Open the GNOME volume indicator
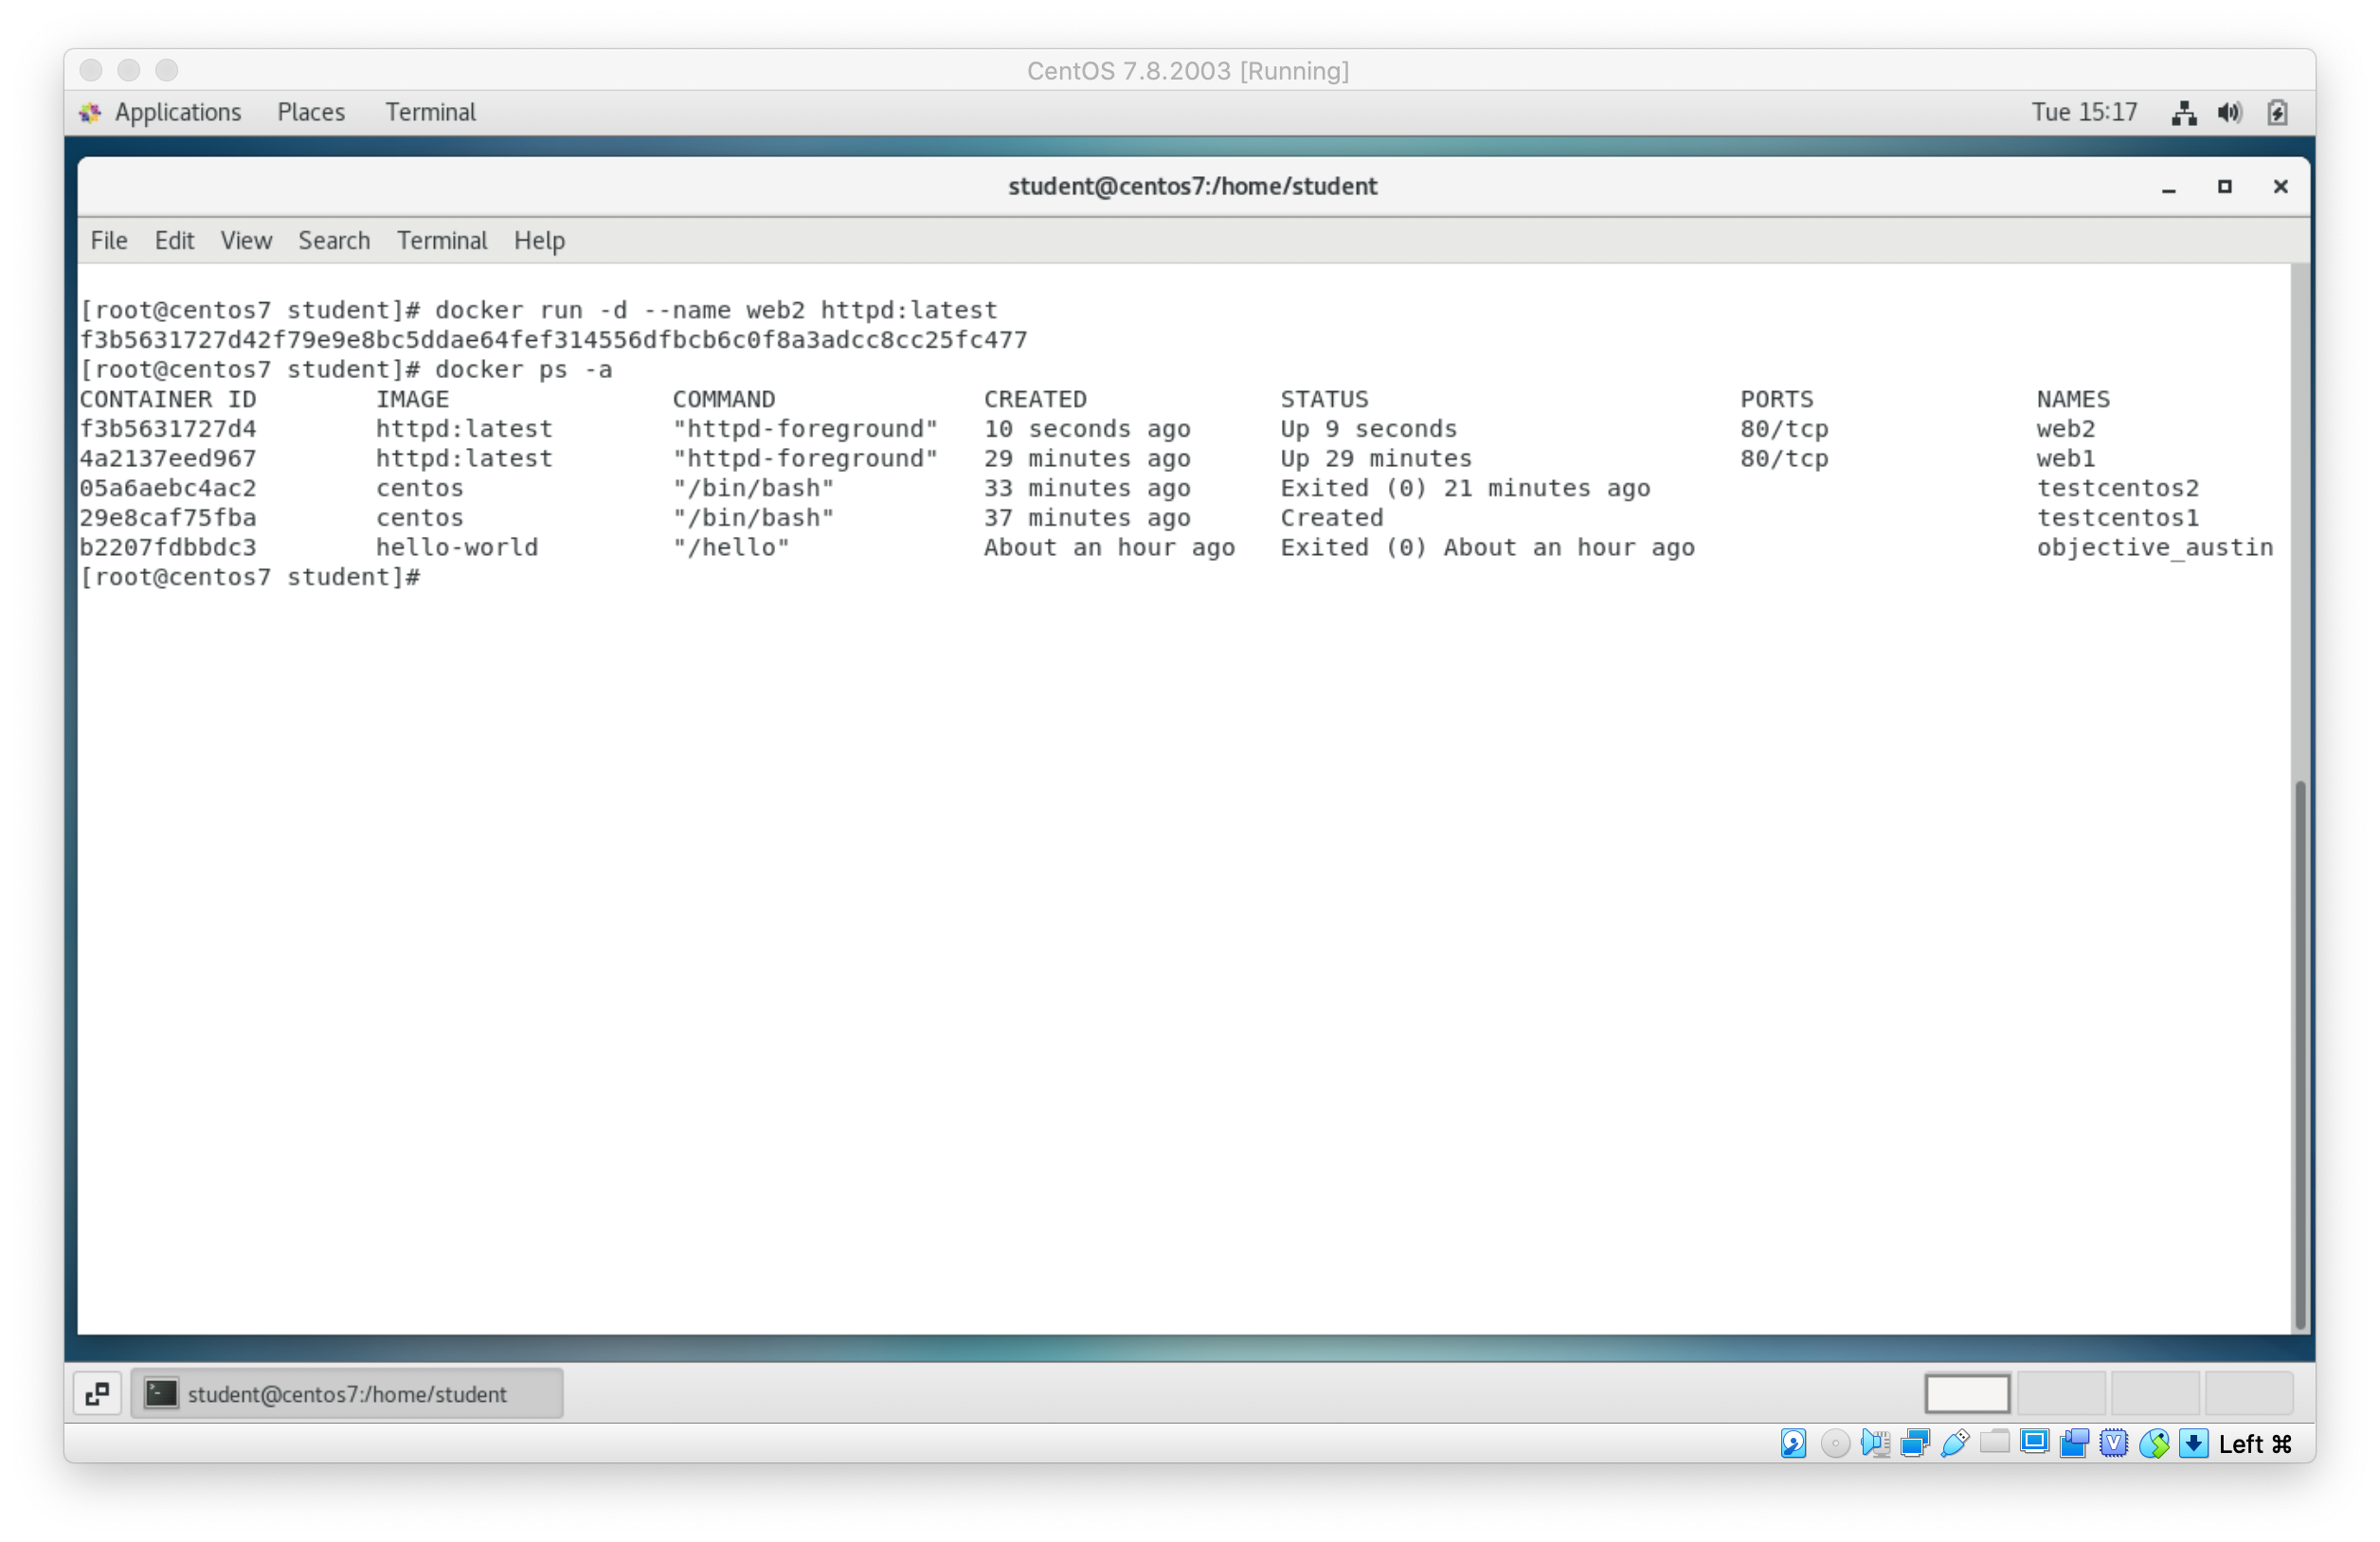 2229,112
